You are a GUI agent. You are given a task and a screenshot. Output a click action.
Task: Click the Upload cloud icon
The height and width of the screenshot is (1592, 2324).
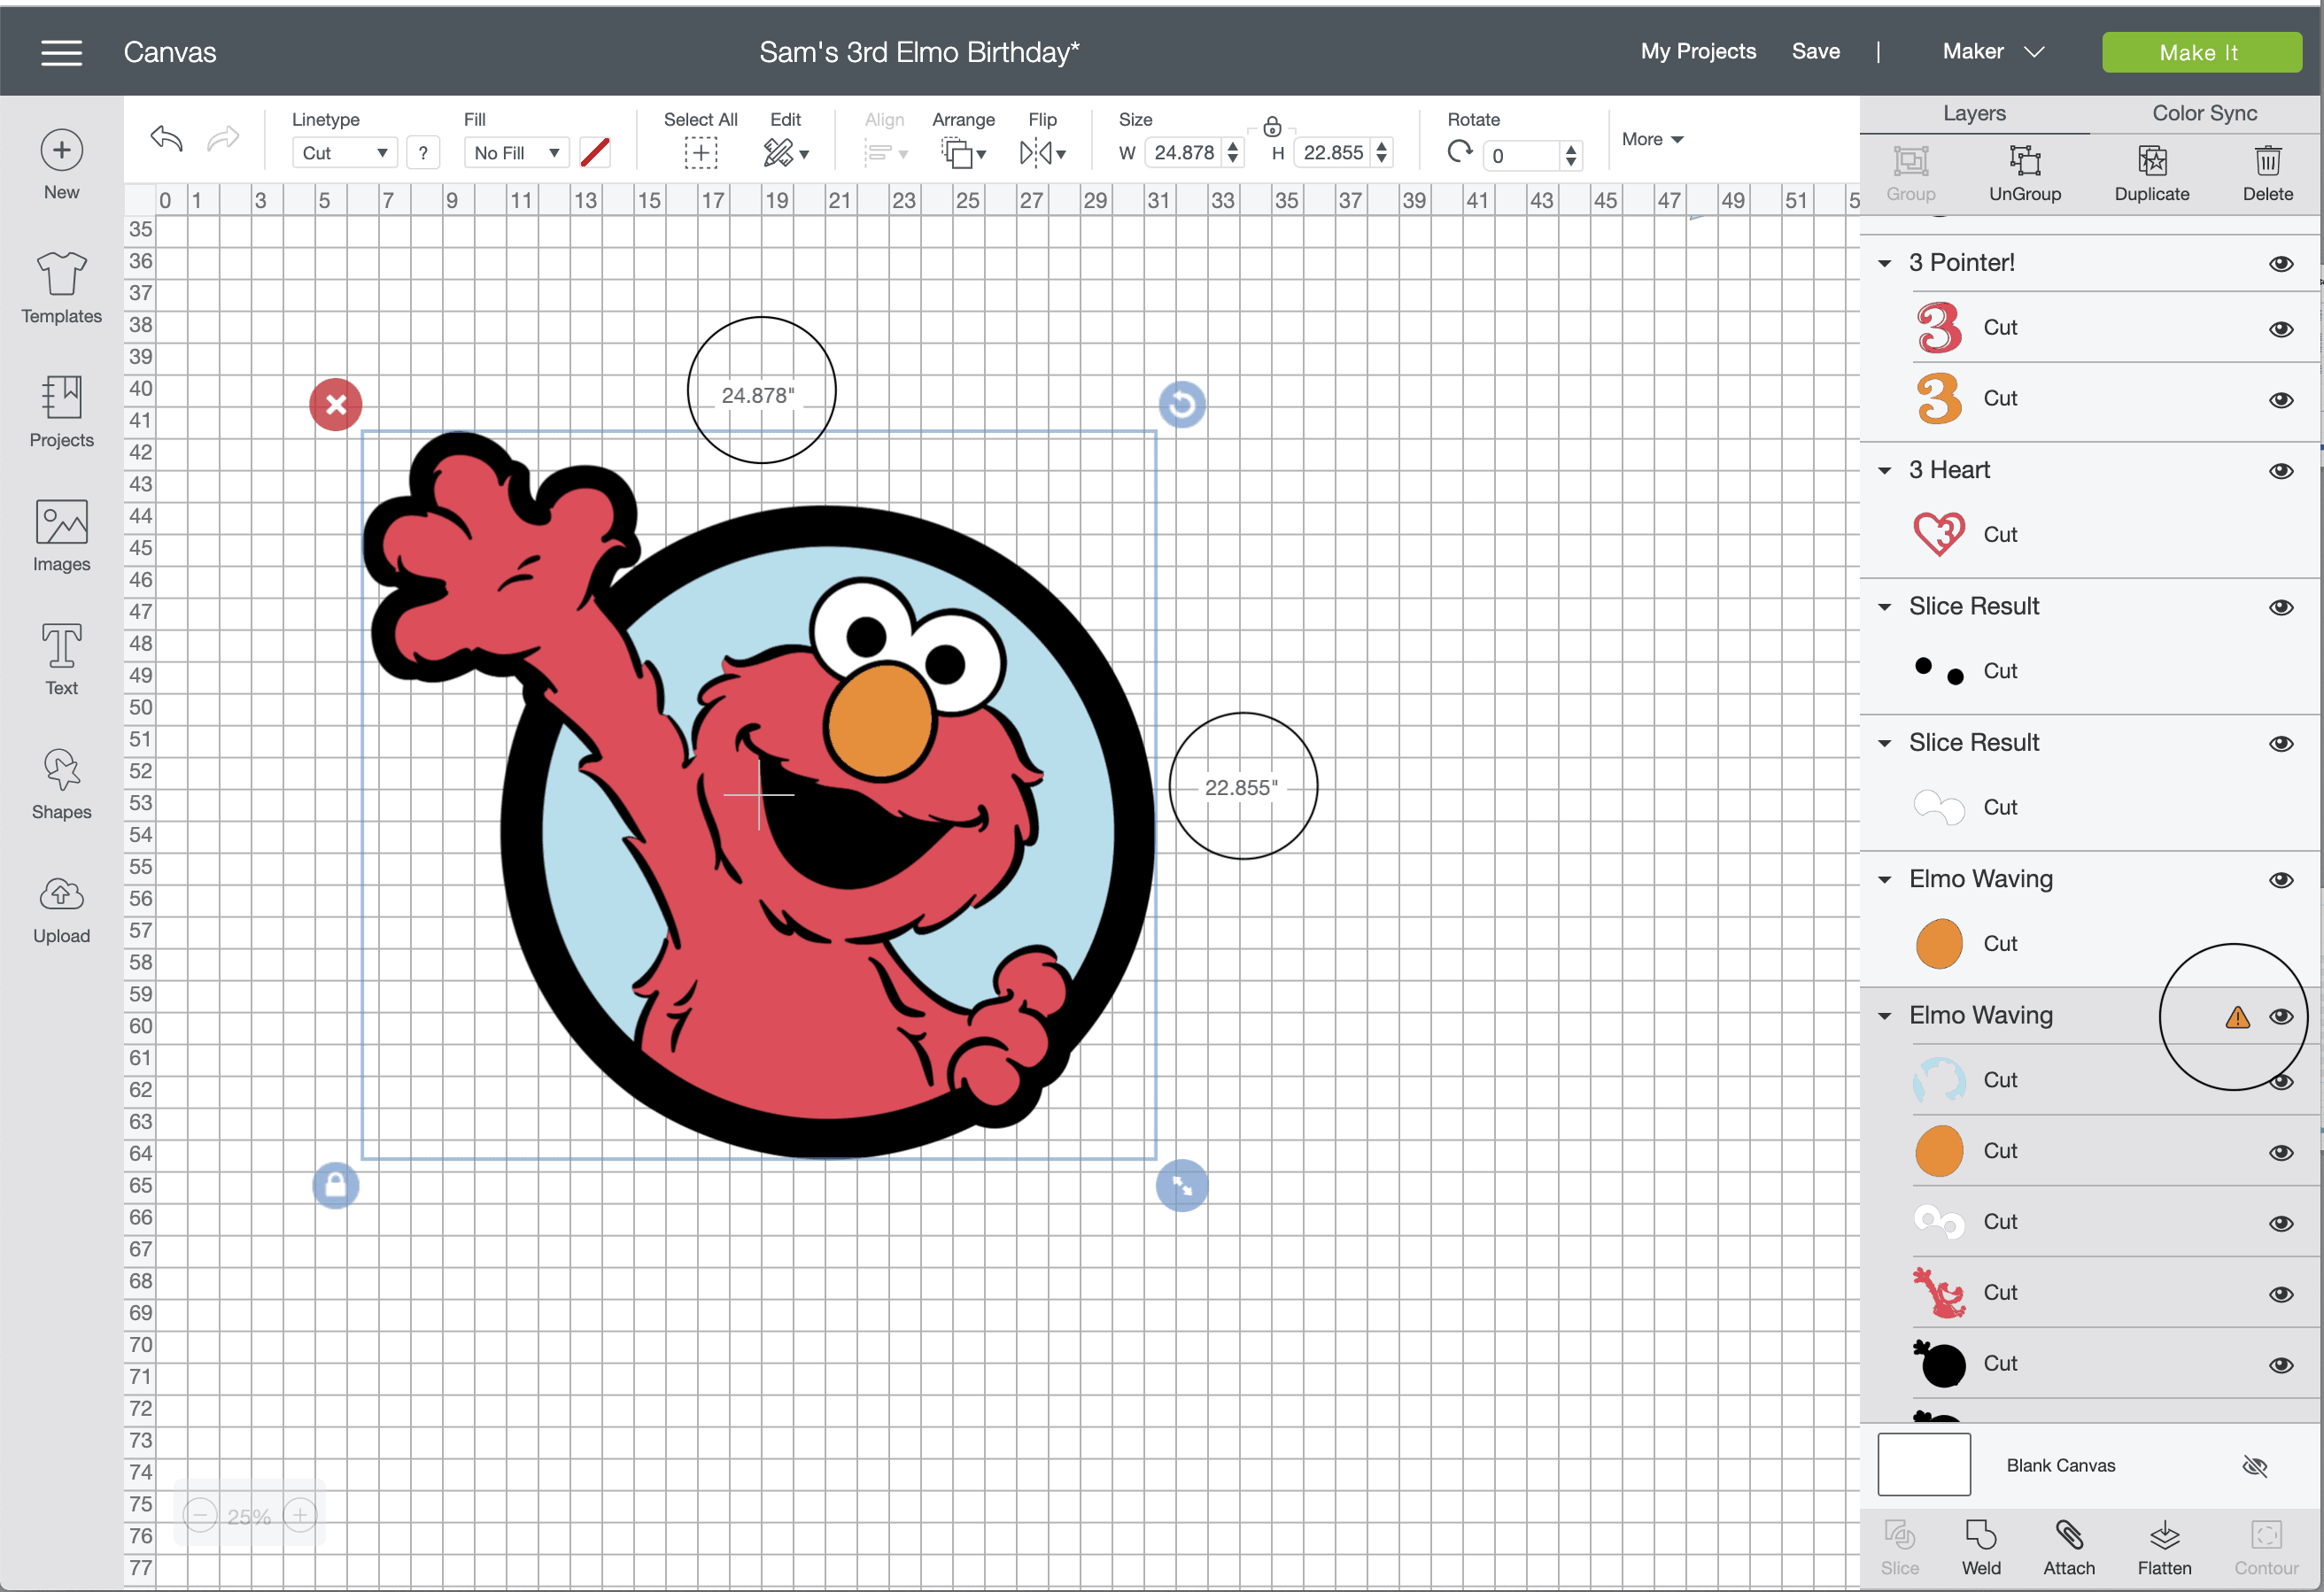tap(61, 894)
